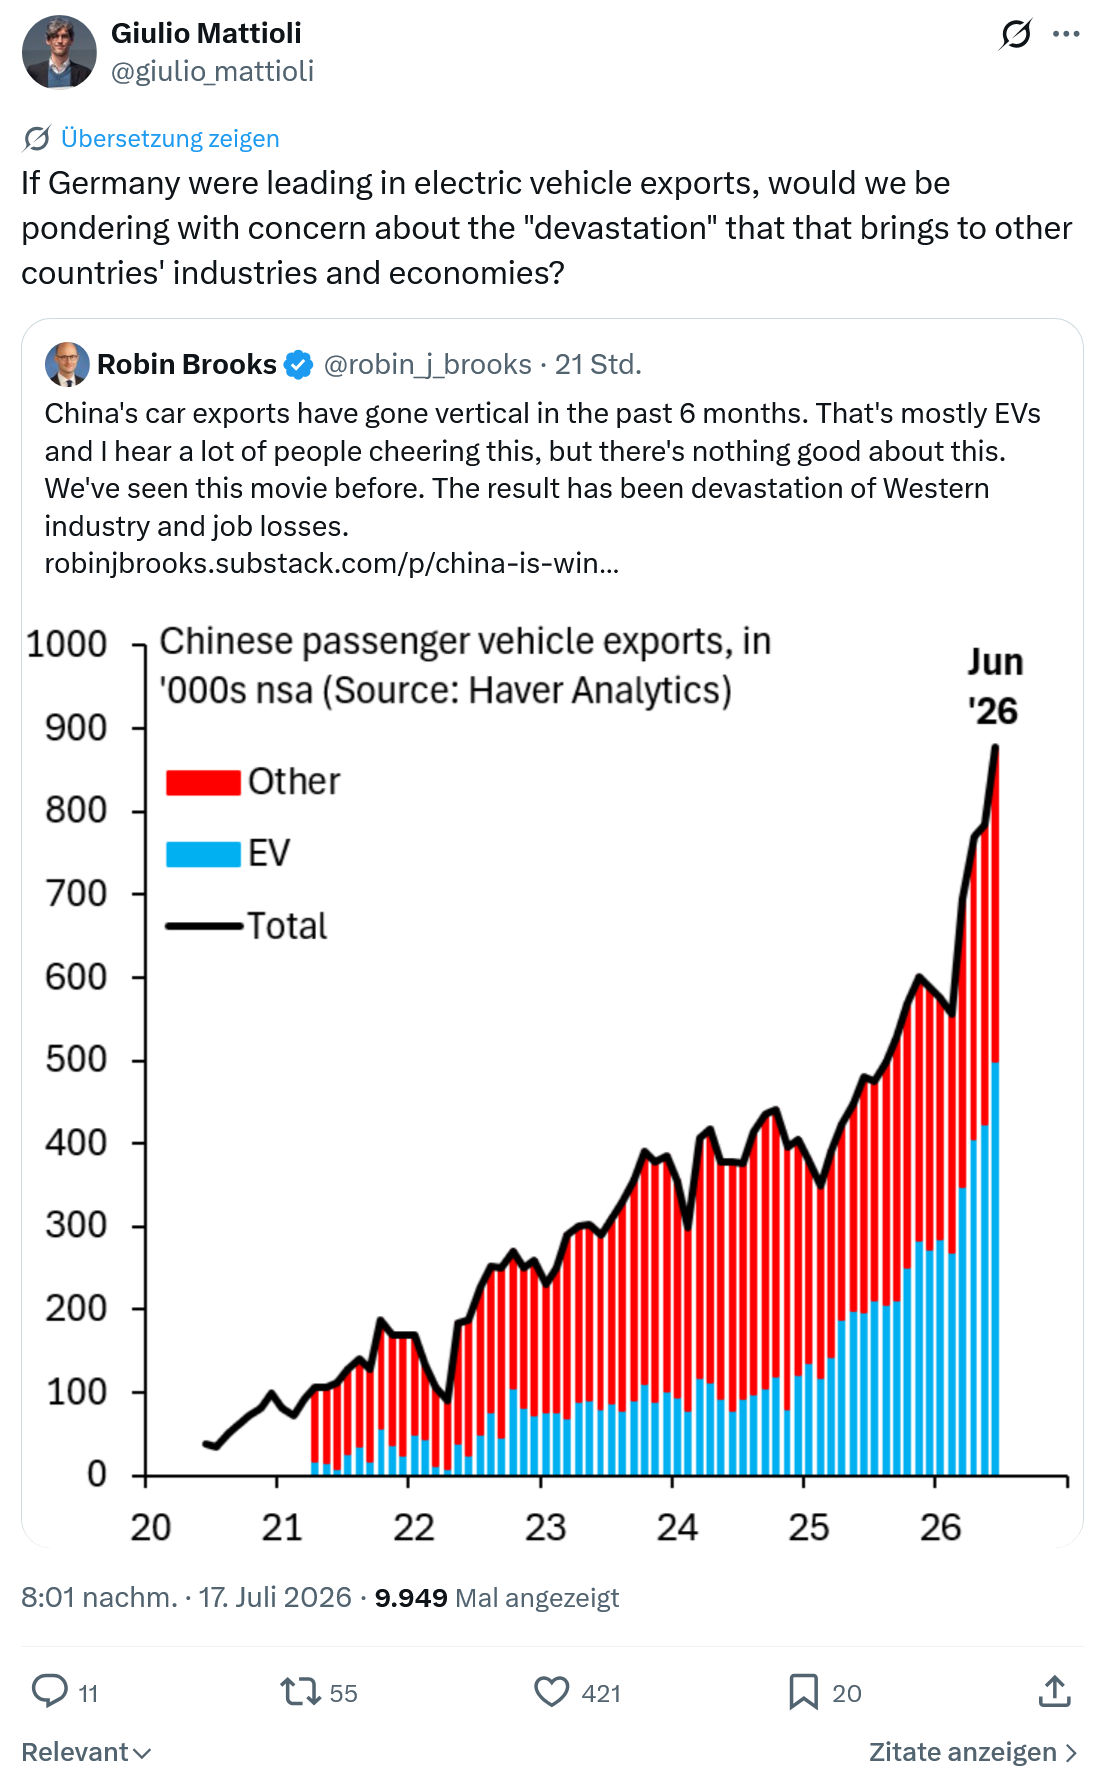Open the robinjbrooks.substack.com link

point(332,563)
